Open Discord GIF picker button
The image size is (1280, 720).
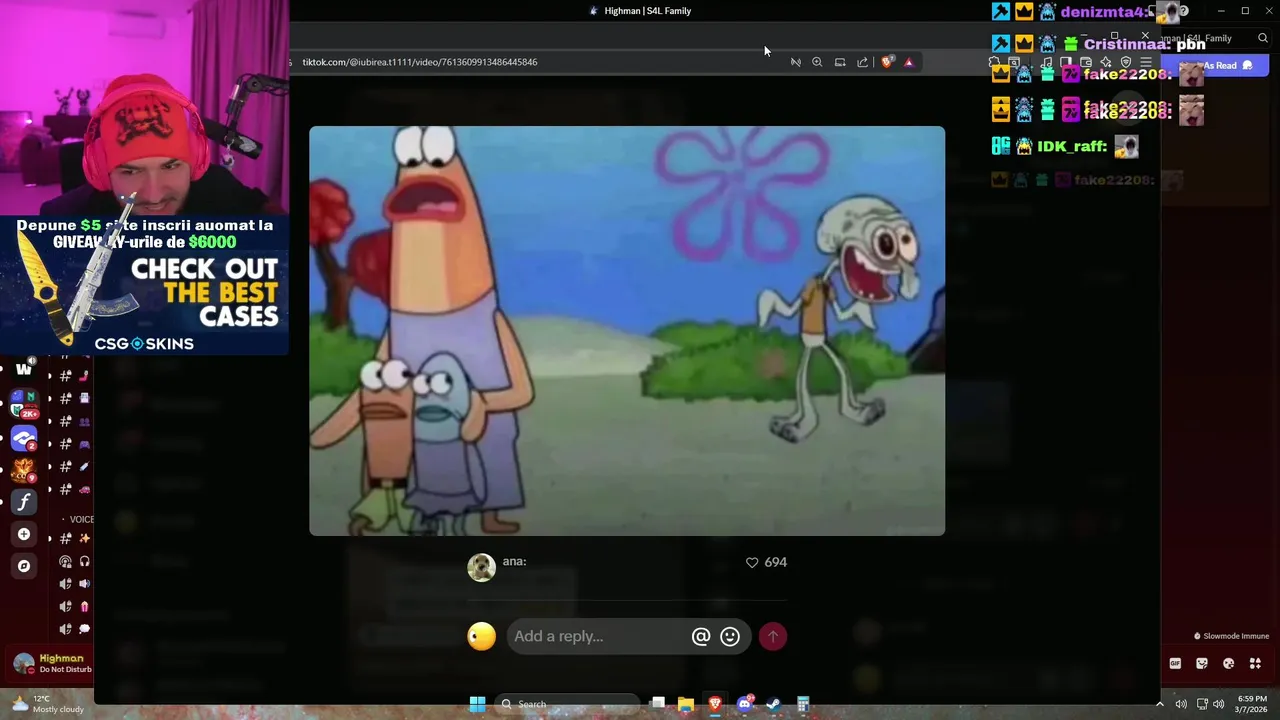1175,663
